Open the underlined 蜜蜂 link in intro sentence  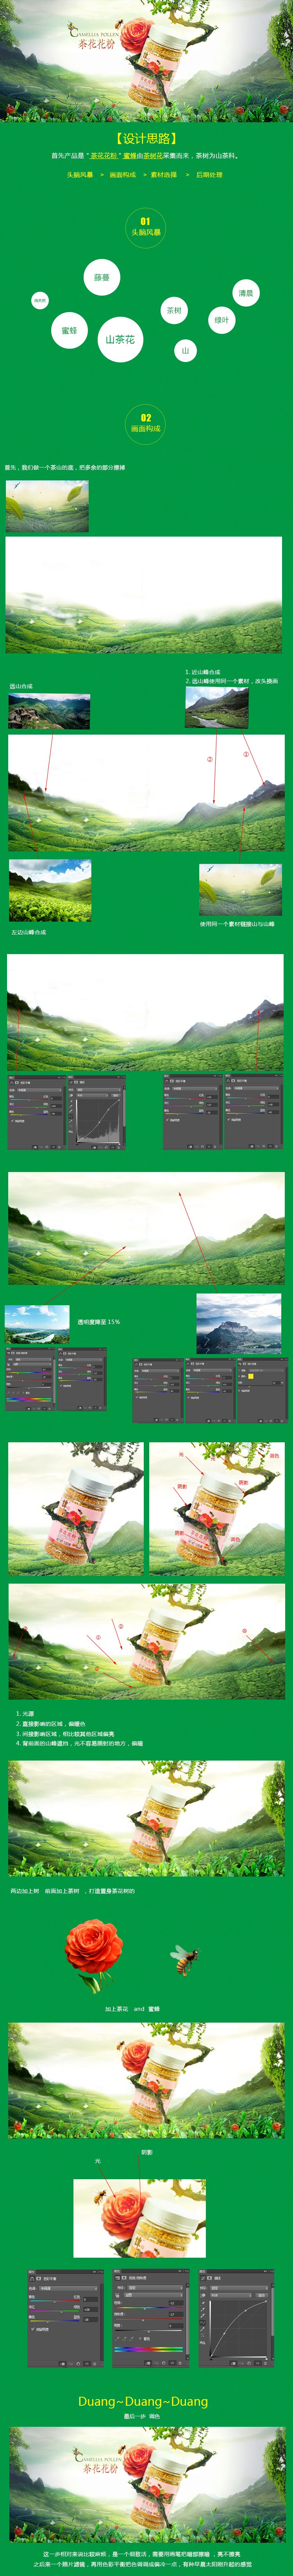[x=130, y=156]
